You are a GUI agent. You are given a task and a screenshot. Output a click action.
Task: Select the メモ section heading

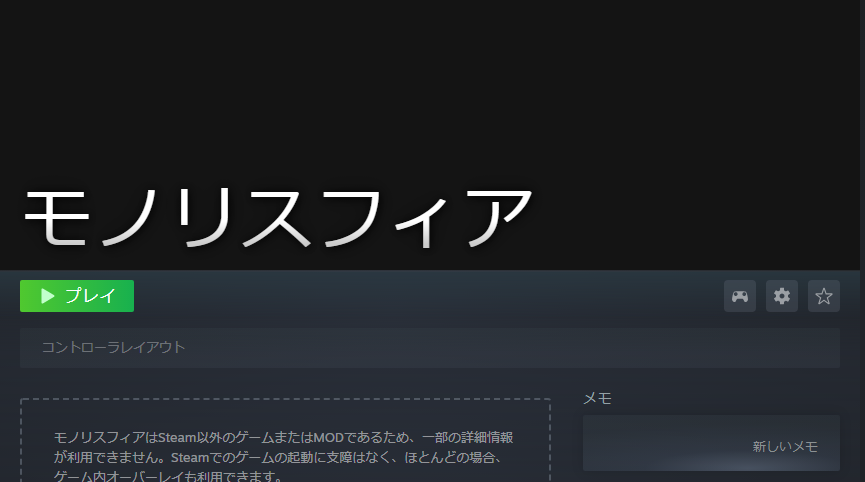[x=597, y=398]
